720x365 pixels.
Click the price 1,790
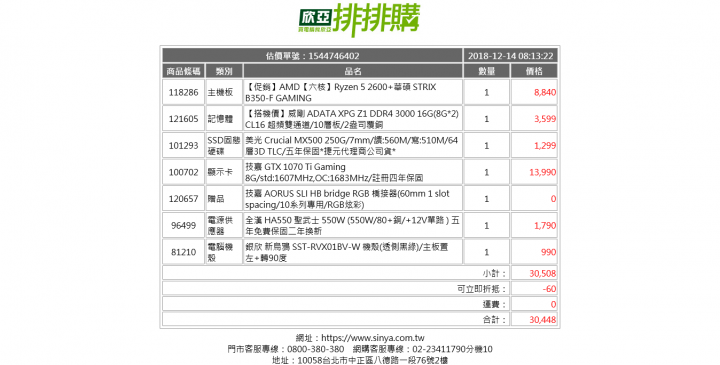(x=545, y=225)
